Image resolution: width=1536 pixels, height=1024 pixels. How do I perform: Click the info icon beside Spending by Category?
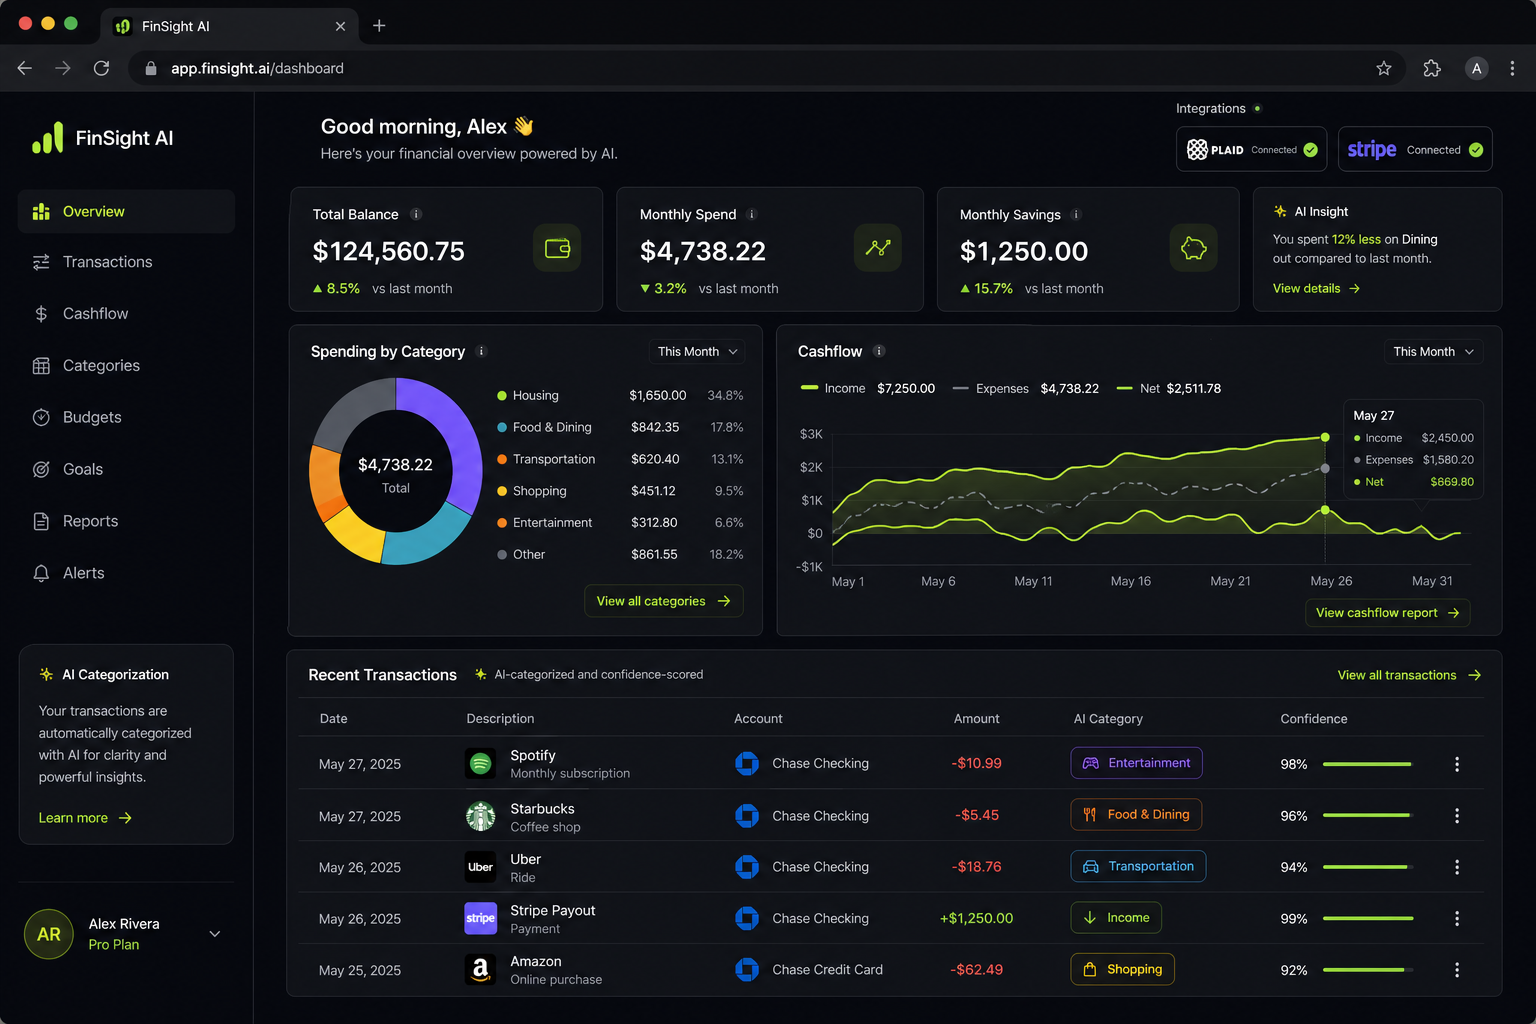[481, 351]
